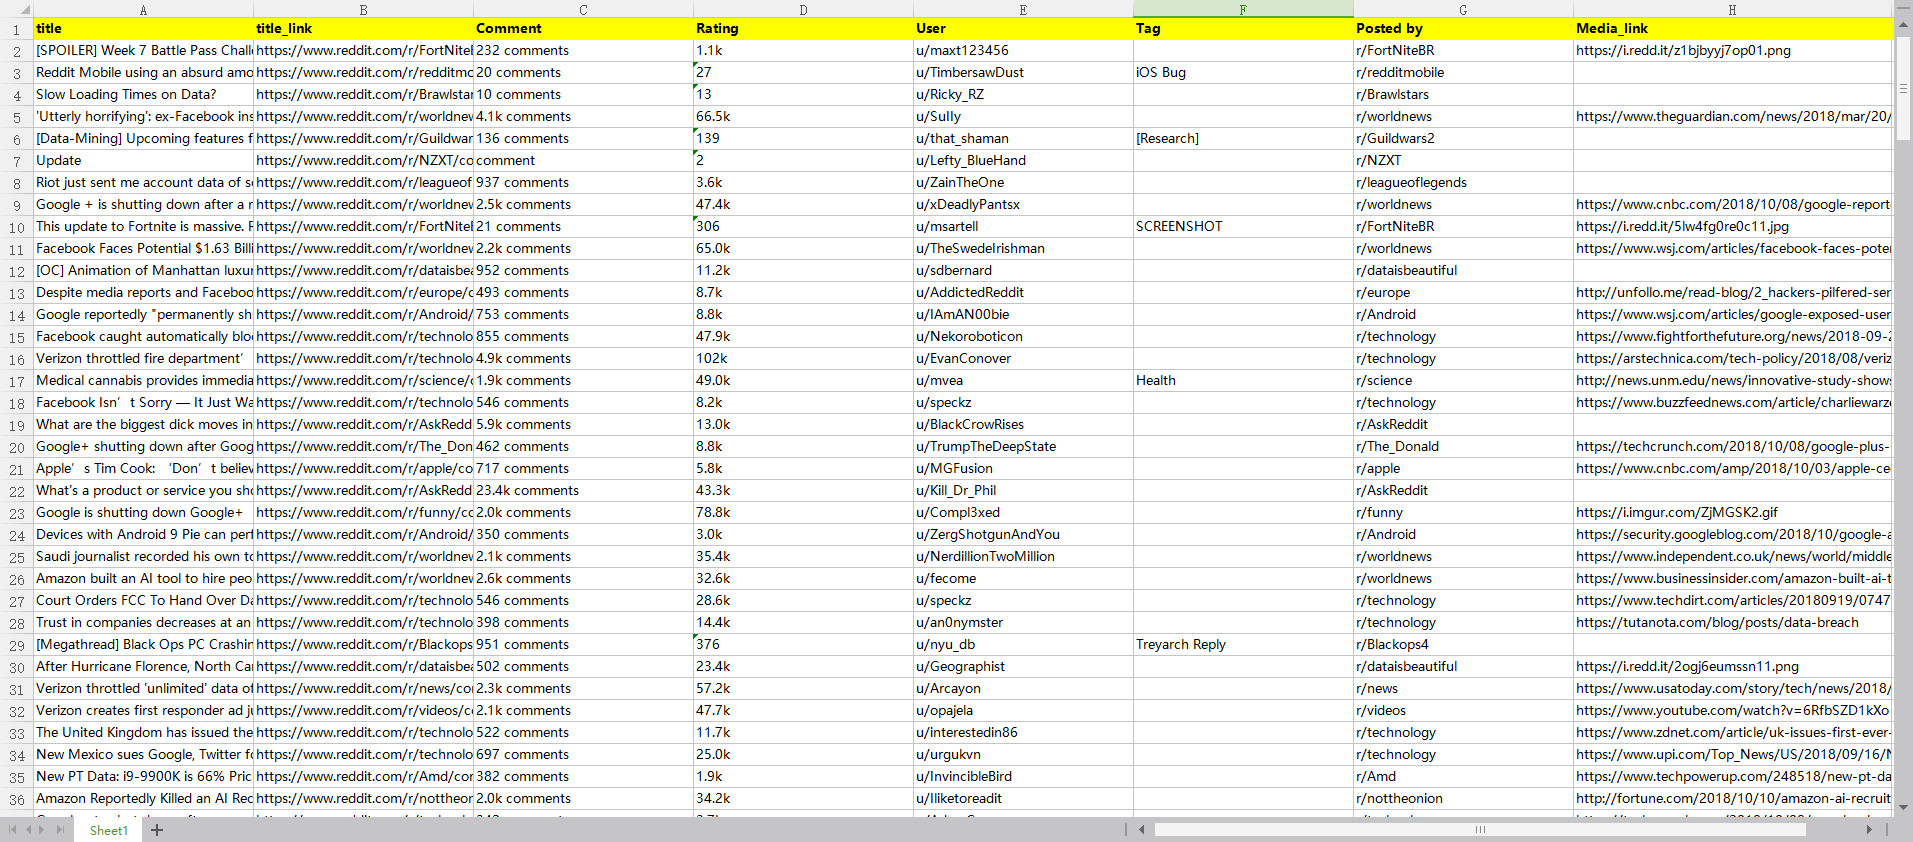Click user cell 'u/xDeadlyPantsx'
Screen dimensions: 1913x842
[x=1023, y=204]
